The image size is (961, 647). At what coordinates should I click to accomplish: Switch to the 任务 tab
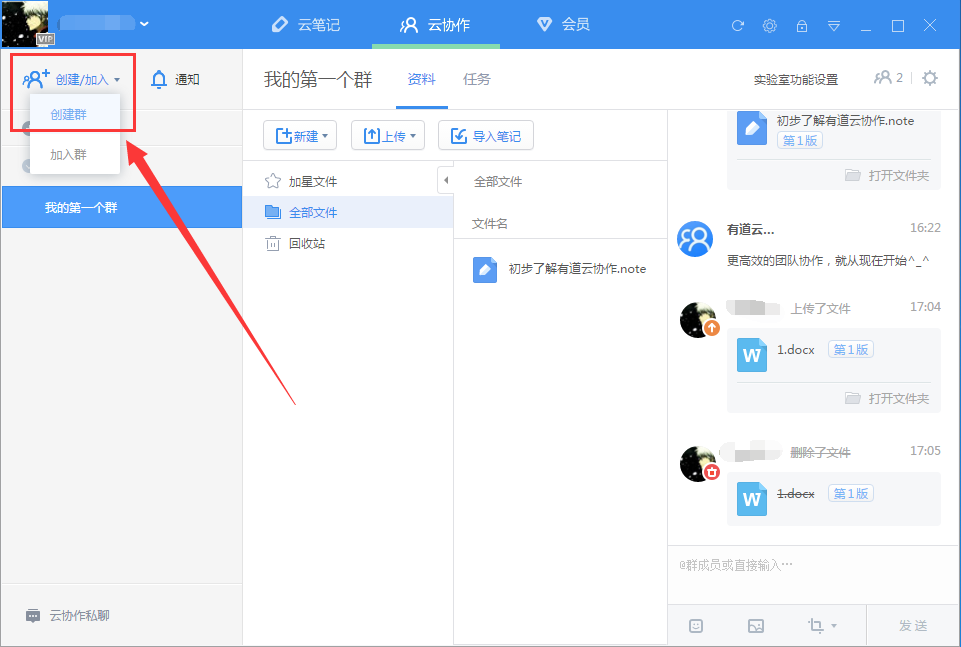click(476, 78)
